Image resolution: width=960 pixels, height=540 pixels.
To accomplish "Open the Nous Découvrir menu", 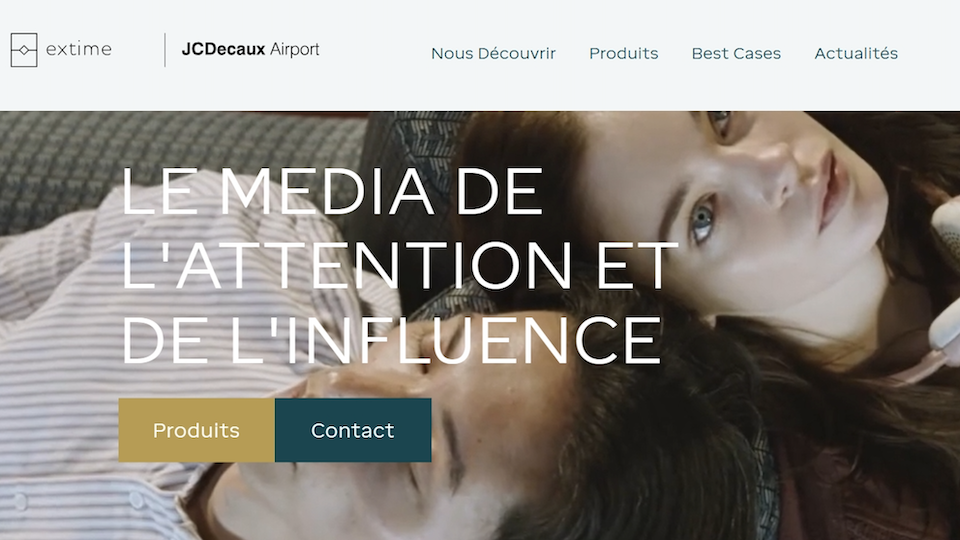I will click(x=493, y=53).
